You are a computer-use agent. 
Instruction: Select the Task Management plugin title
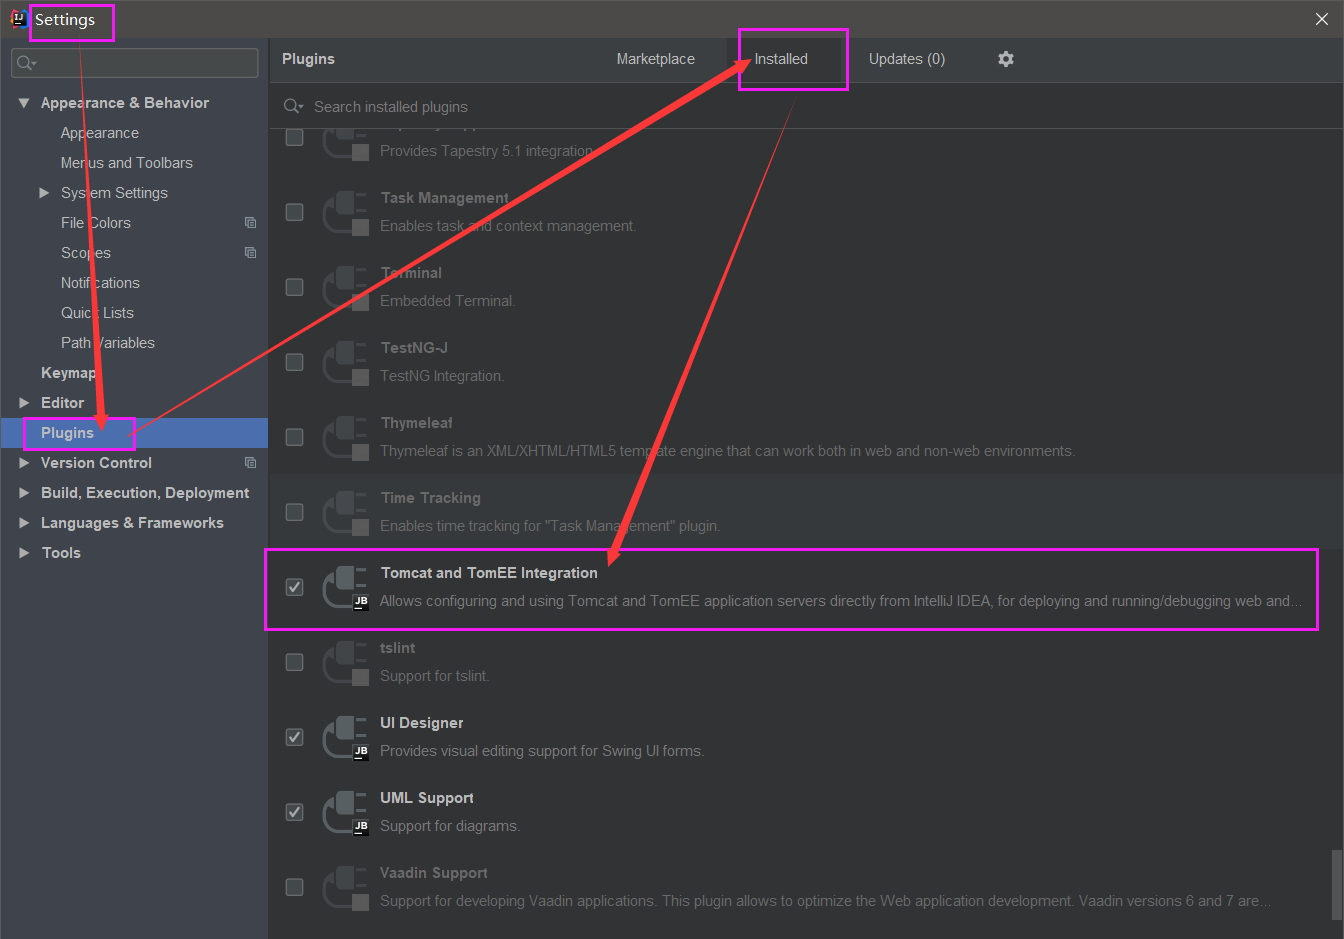445,198
